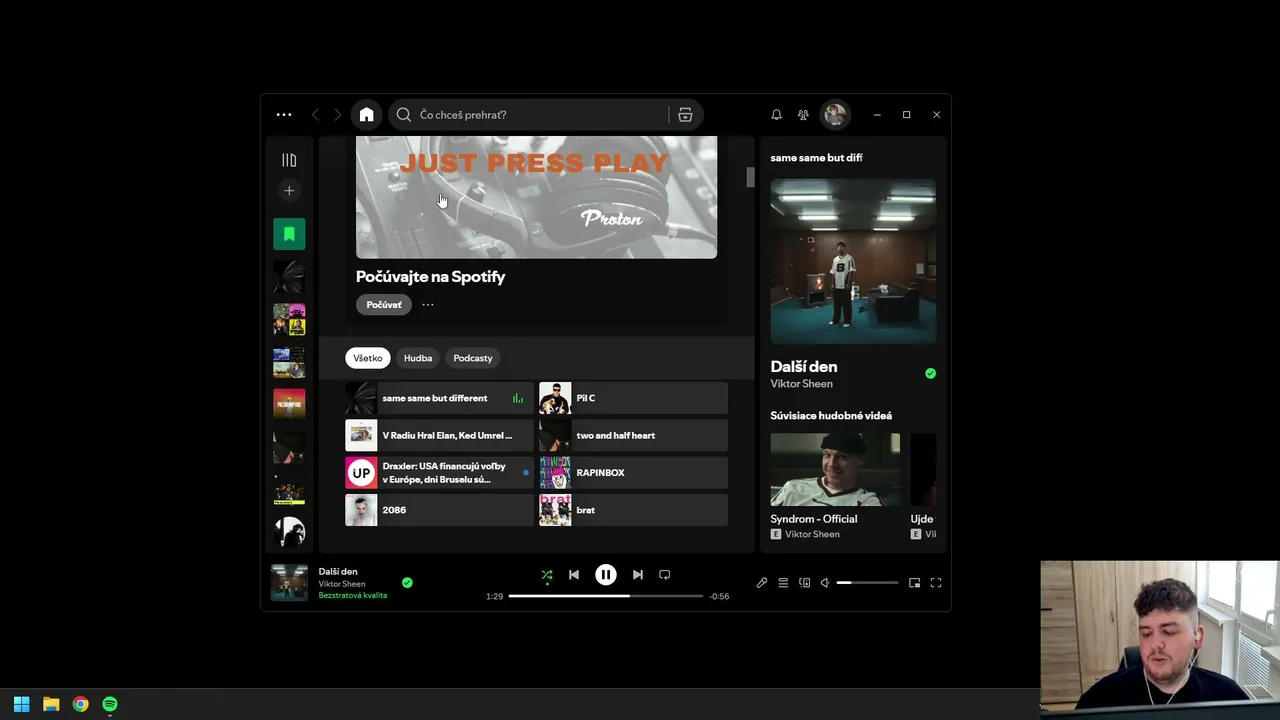Click the main content vertical scrollbar
The height and width of the screenshot is (720, 1280).
pyautogui.click(x=749, y=178)
